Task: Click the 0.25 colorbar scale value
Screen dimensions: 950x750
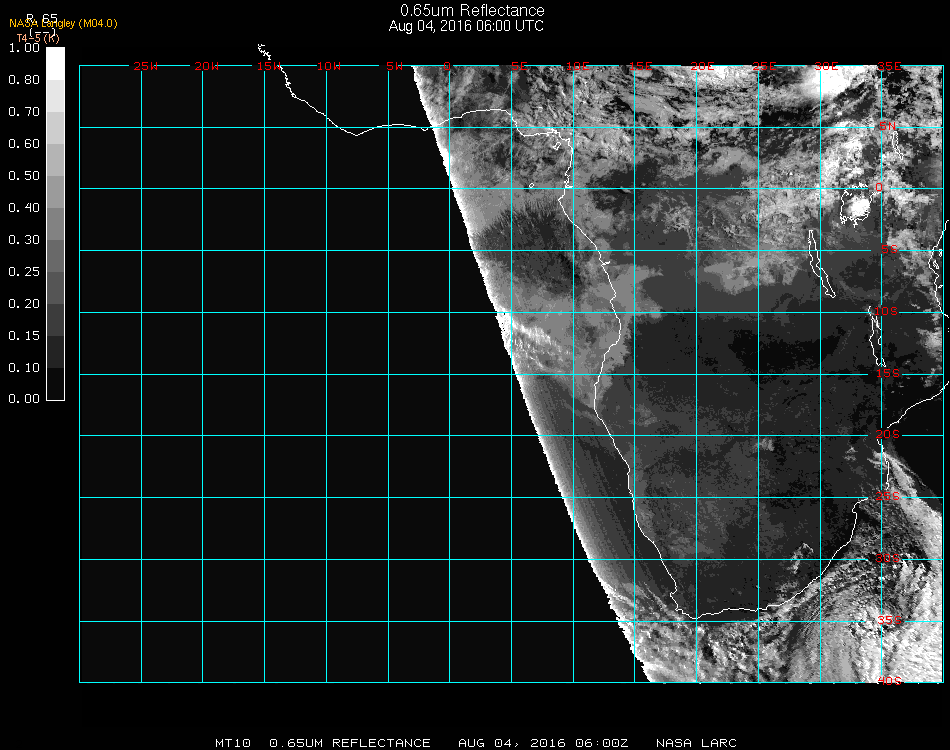Action: (x=24, y=272)
